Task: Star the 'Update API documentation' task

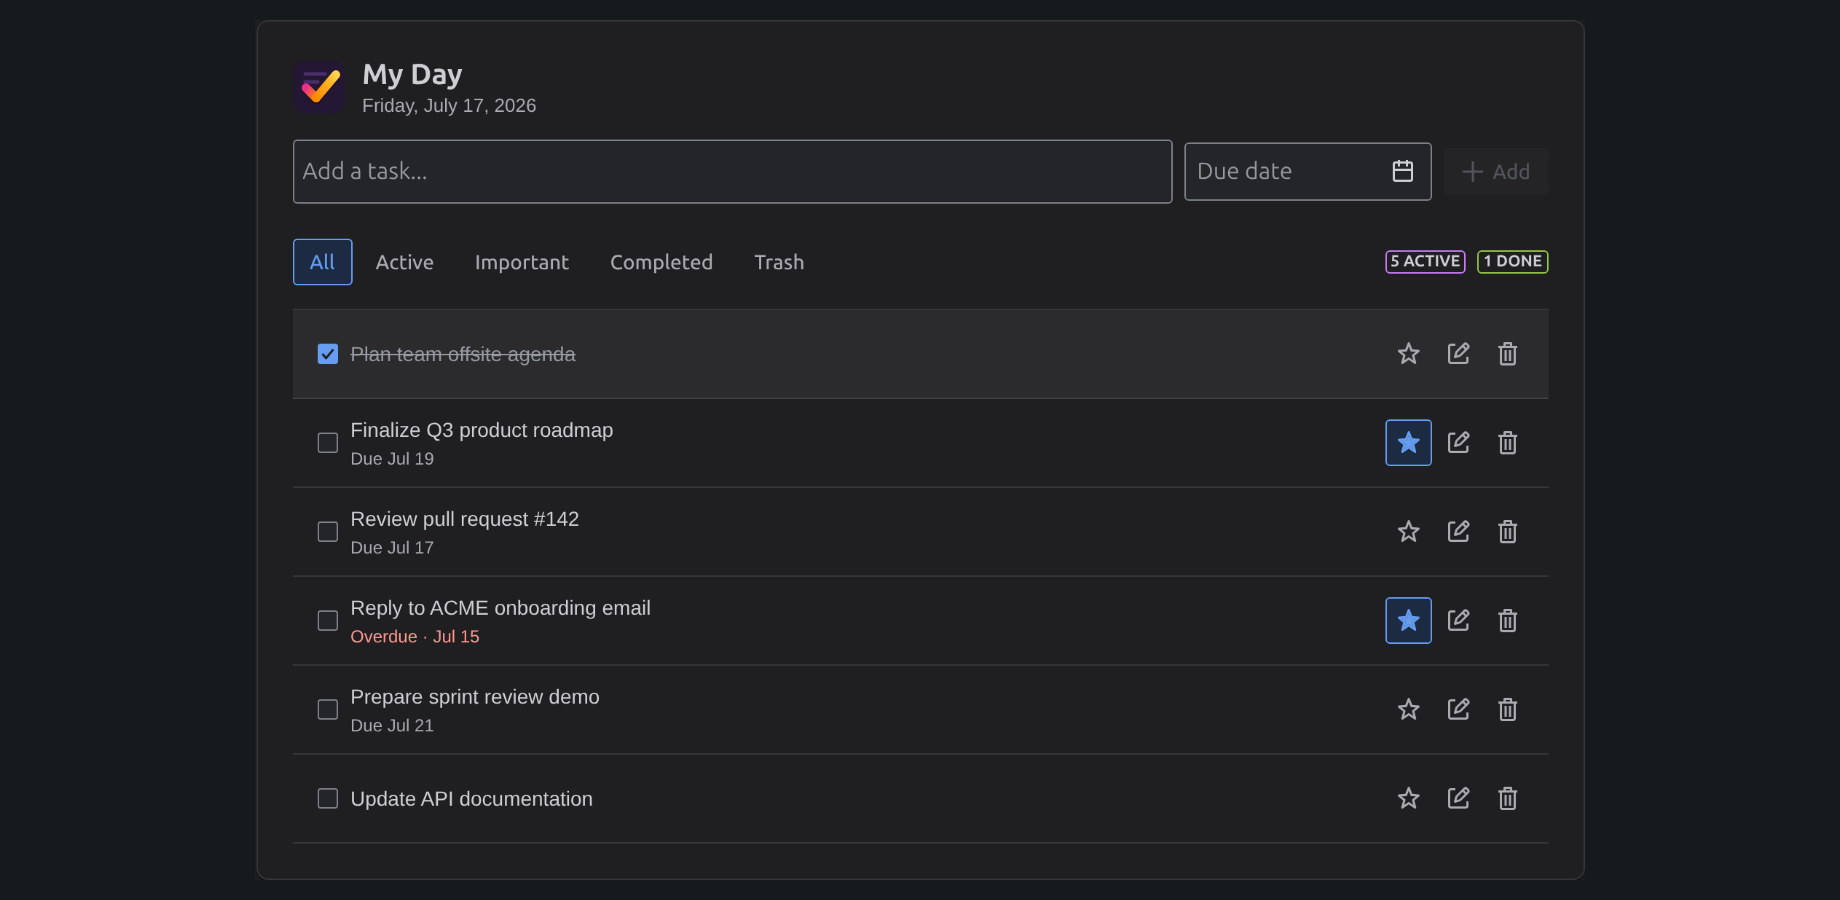Action: [1408, 799]
